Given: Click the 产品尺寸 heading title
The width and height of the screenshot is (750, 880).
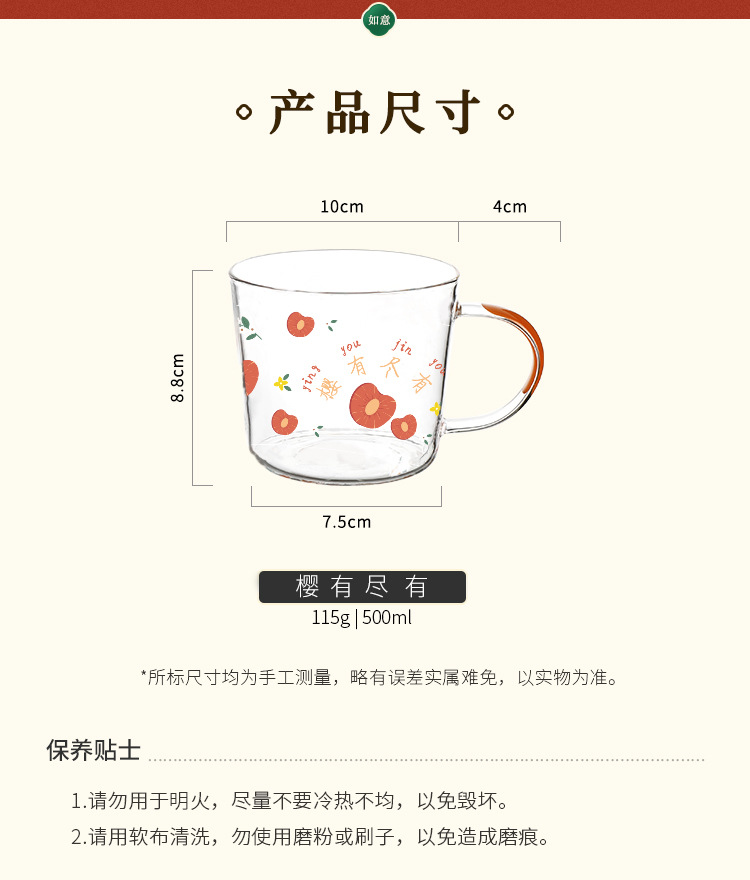Looking at the screenshot, I should (x=375, y=113).
